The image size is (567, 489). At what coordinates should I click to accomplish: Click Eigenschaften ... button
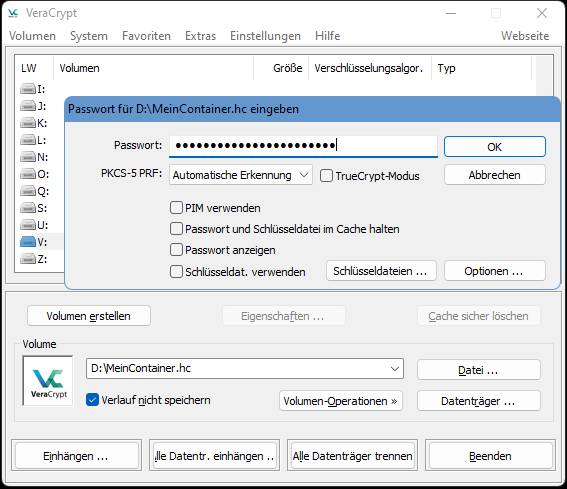click(284, 316)
